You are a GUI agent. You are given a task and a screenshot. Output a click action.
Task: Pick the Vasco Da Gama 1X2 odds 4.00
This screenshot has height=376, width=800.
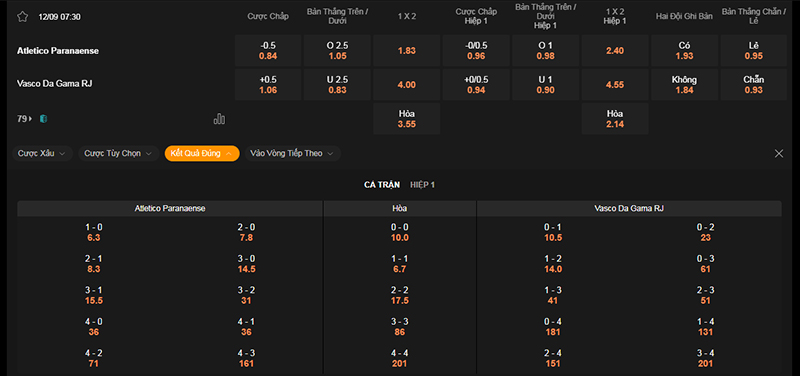click(407, 85)
